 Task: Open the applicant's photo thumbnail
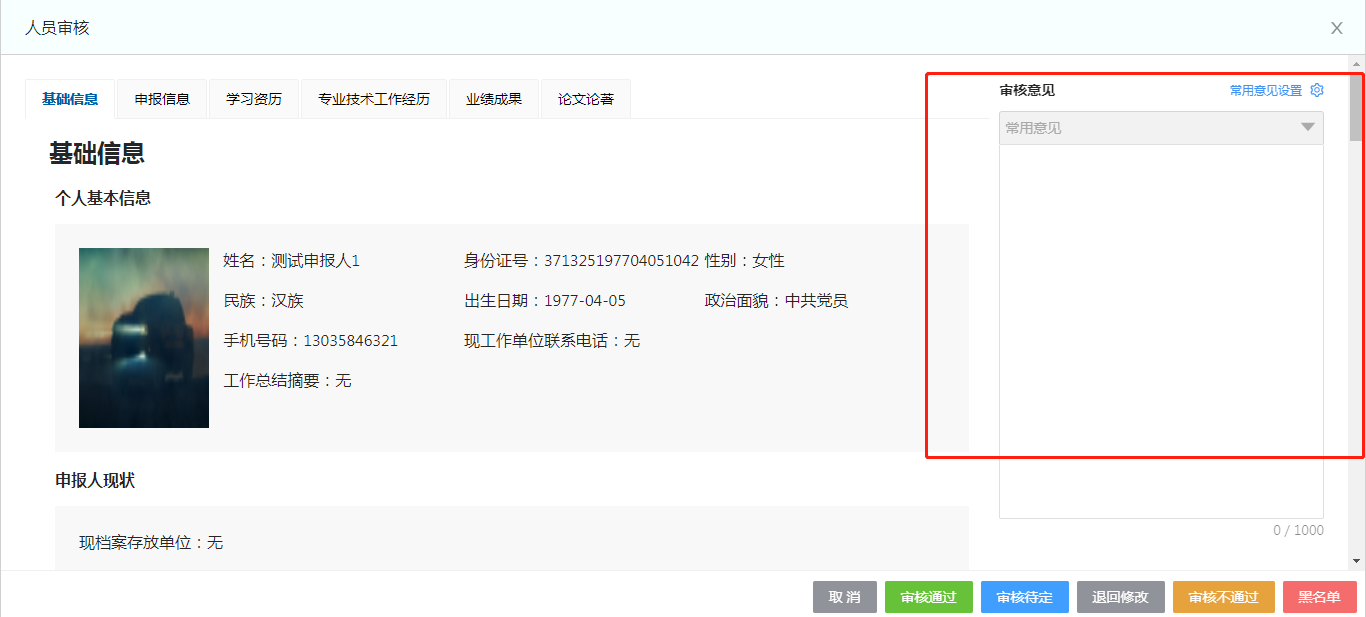click(x=144, y=338)
